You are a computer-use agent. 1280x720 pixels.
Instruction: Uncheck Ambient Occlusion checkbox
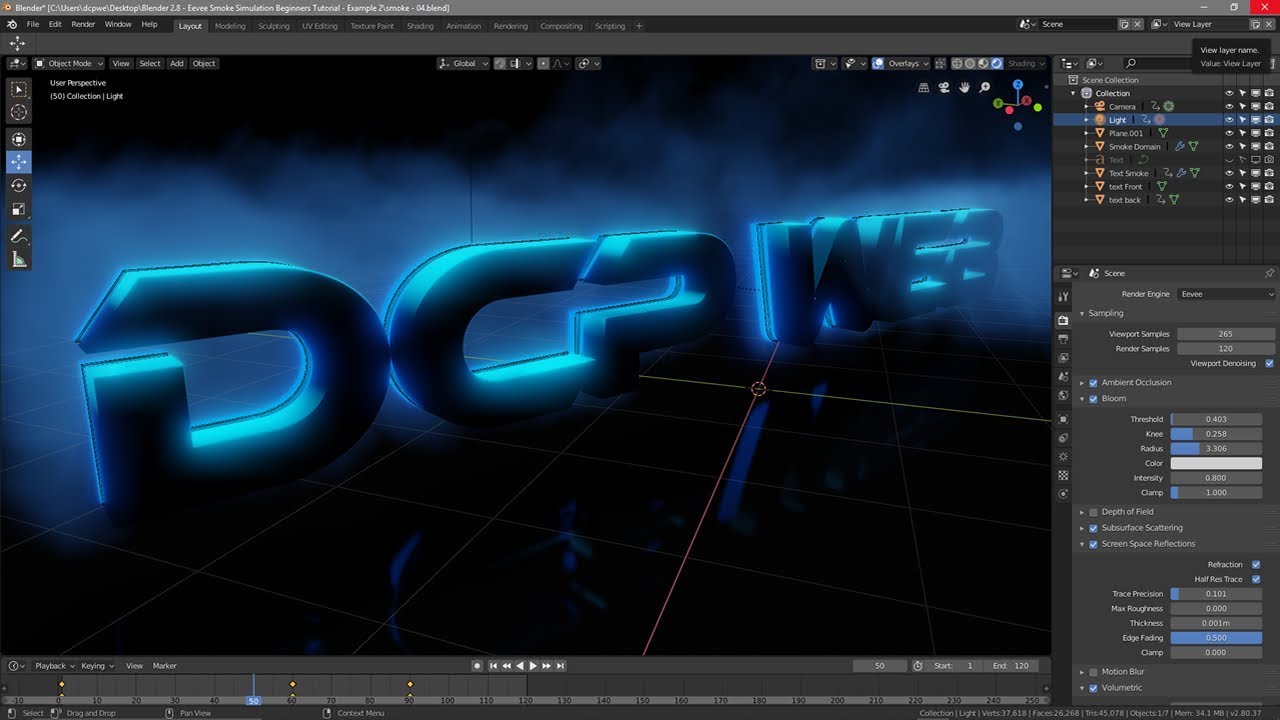(x=1093, y=383)
